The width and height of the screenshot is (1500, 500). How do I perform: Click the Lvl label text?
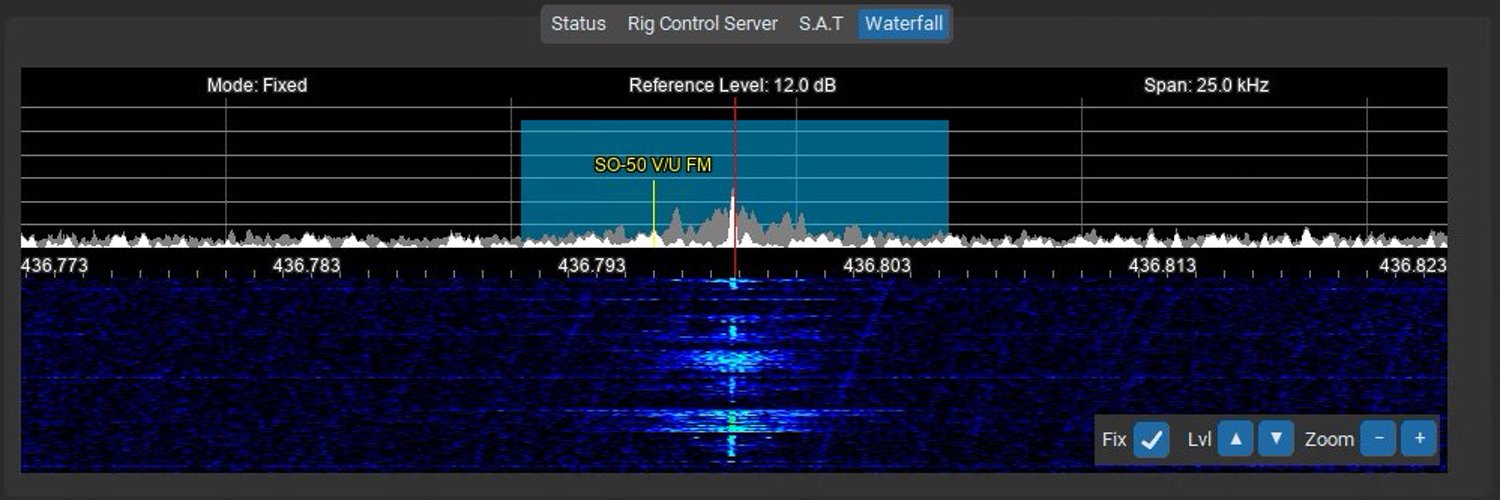[x=1200, y=439]
